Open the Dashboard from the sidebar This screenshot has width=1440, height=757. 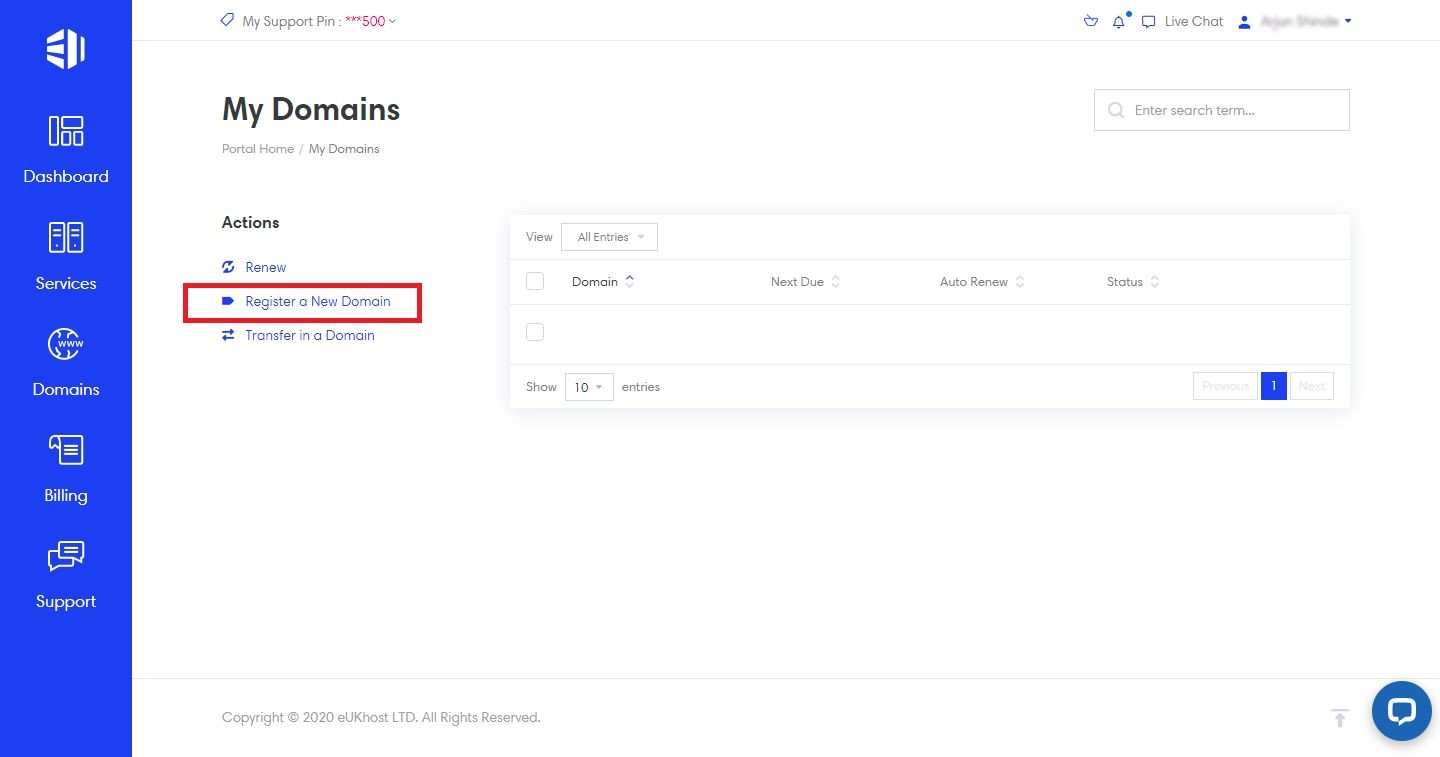pyautogui.click(x=66, y=148)
